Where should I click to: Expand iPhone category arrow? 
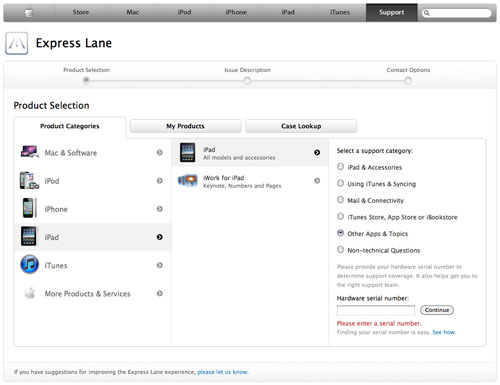click(x=160, y=209)
